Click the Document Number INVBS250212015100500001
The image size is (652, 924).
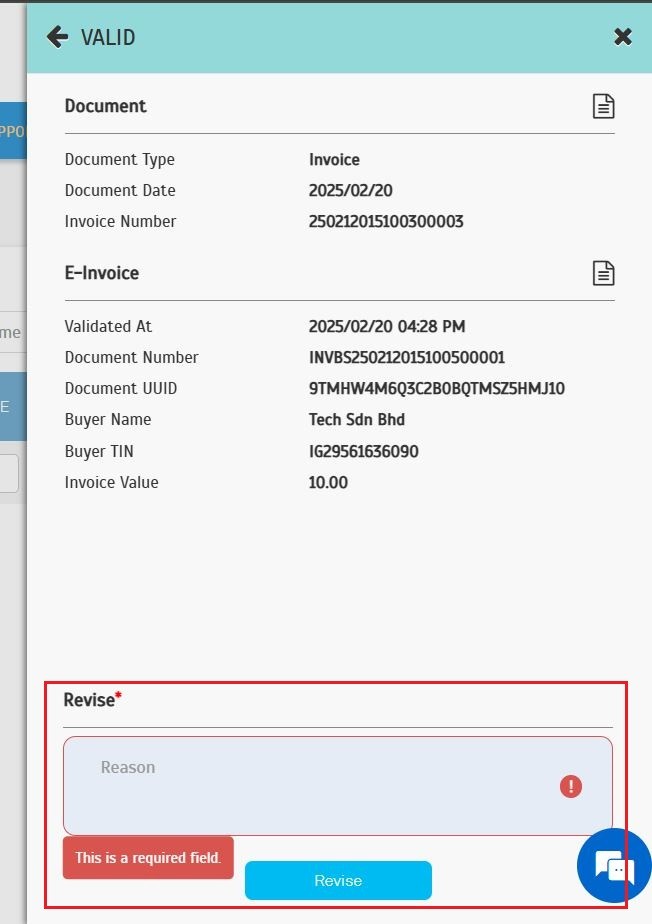pyautogui.click(x=406, y=358)
